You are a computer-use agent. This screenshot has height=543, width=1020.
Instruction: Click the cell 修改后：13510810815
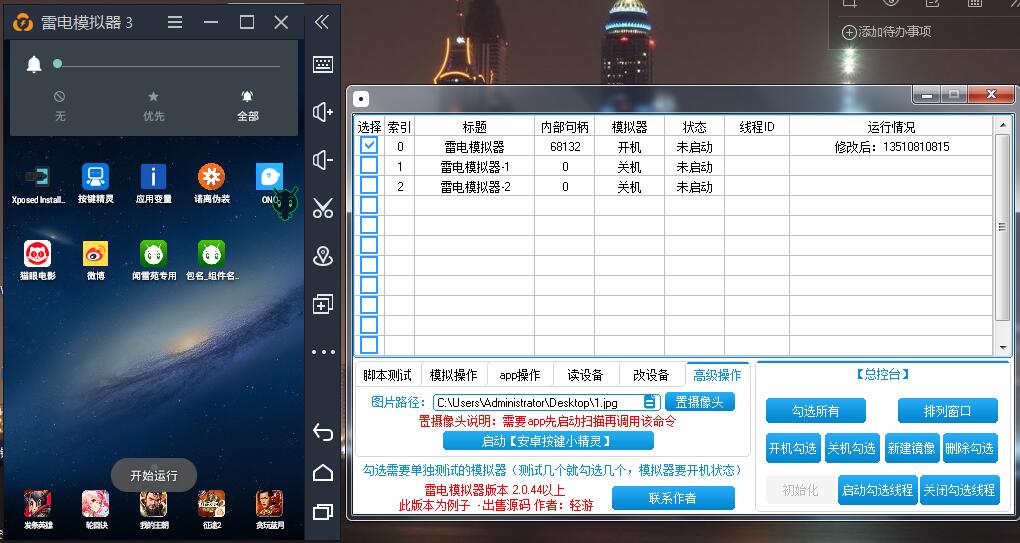click(892, 146)
